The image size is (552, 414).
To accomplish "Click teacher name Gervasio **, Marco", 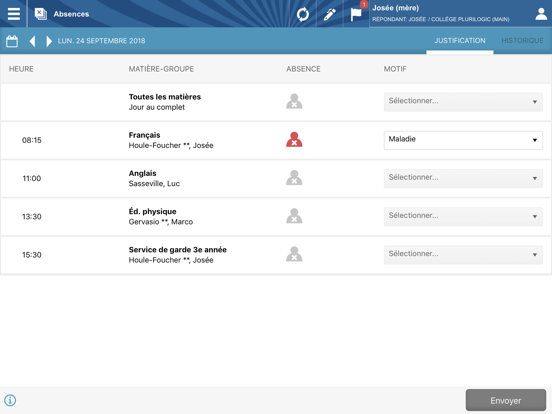I will point(161,222).
